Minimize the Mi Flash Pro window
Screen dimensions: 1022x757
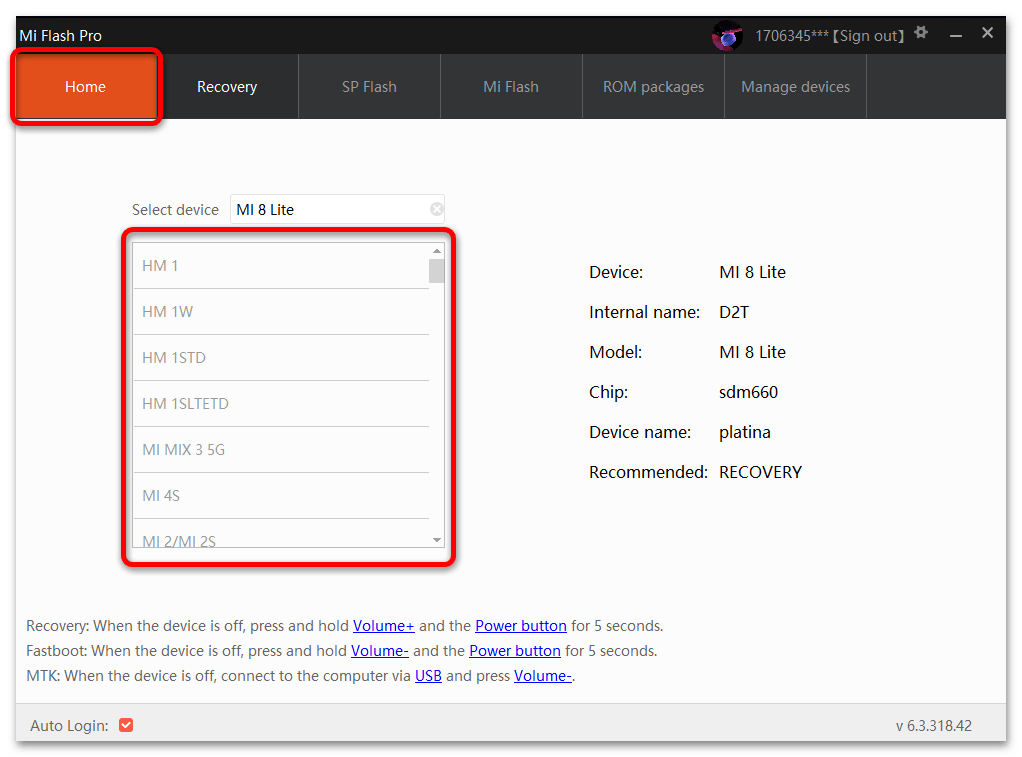coord(956,35)
